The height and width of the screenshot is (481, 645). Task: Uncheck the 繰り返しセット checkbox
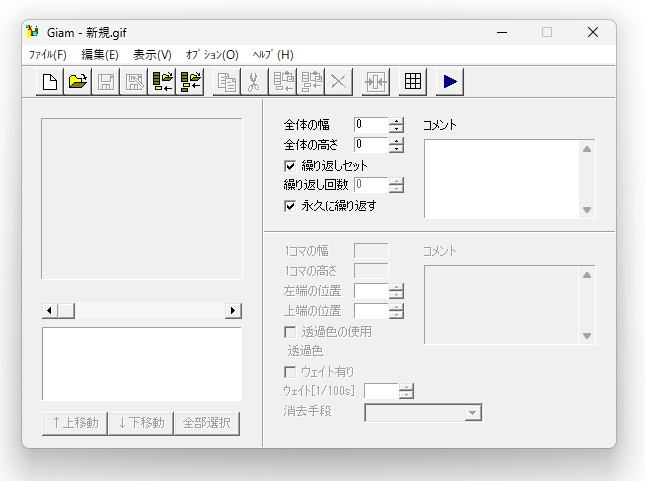pos(290,165)
